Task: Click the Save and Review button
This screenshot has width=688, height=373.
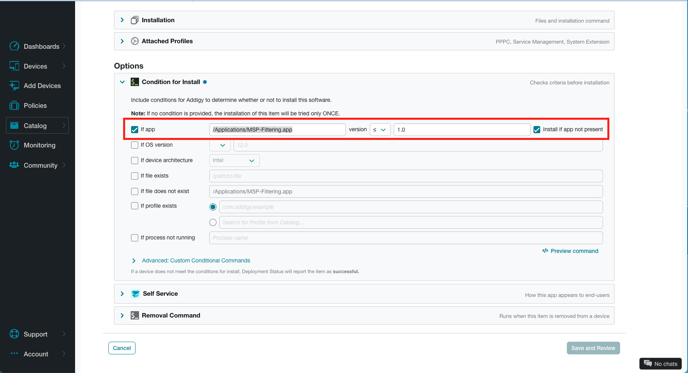Action: 593,348
